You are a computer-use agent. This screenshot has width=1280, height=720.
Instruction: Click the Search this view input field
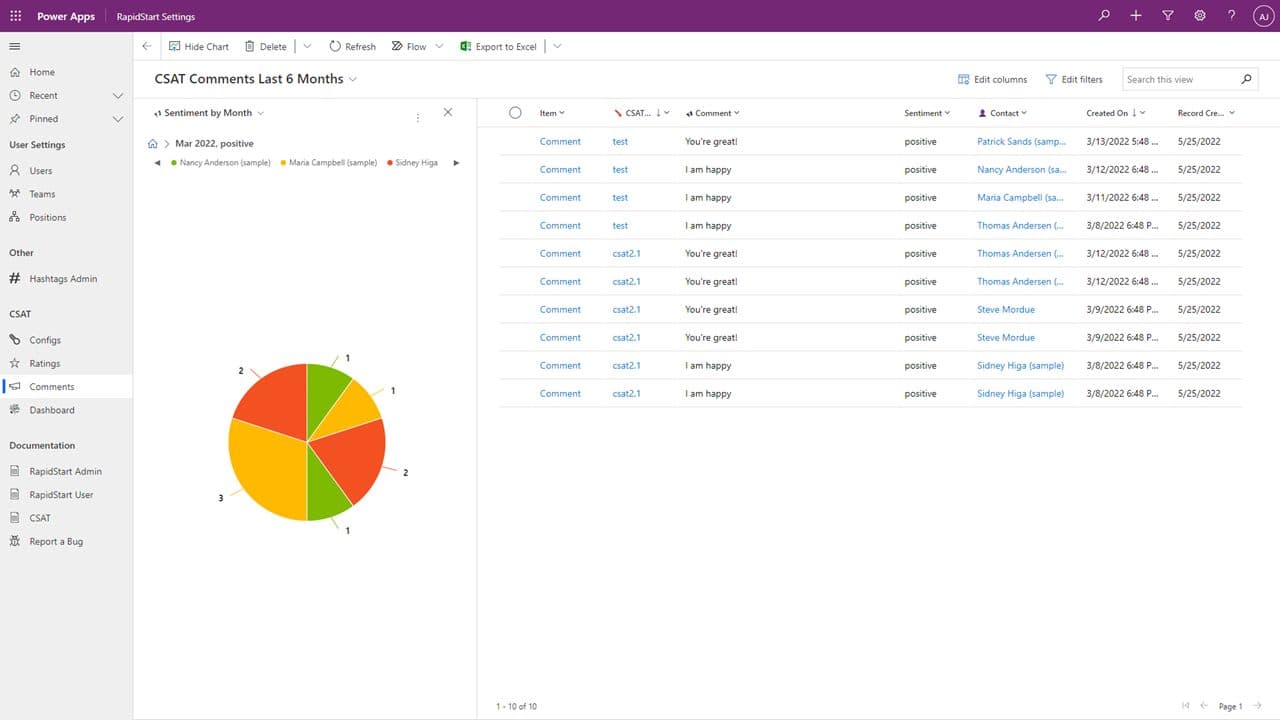tap(1180, 79)
